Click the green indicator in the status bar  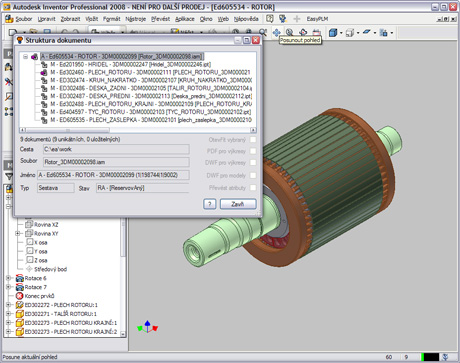click(x=423, y=357)
